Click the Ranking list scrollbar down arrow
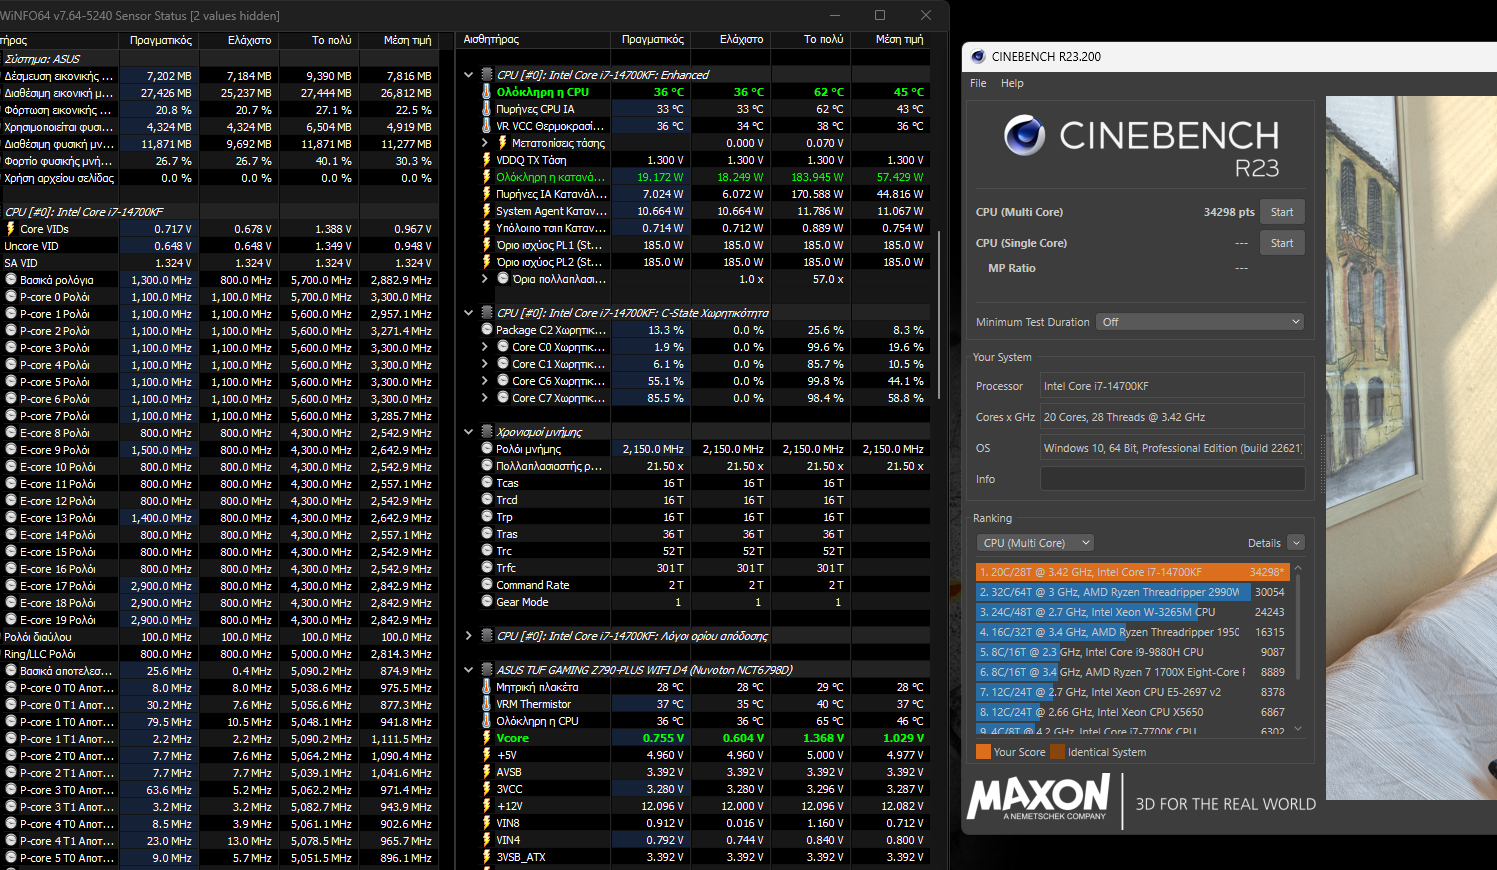The image size is (1497, 870). coord(1298,729)
